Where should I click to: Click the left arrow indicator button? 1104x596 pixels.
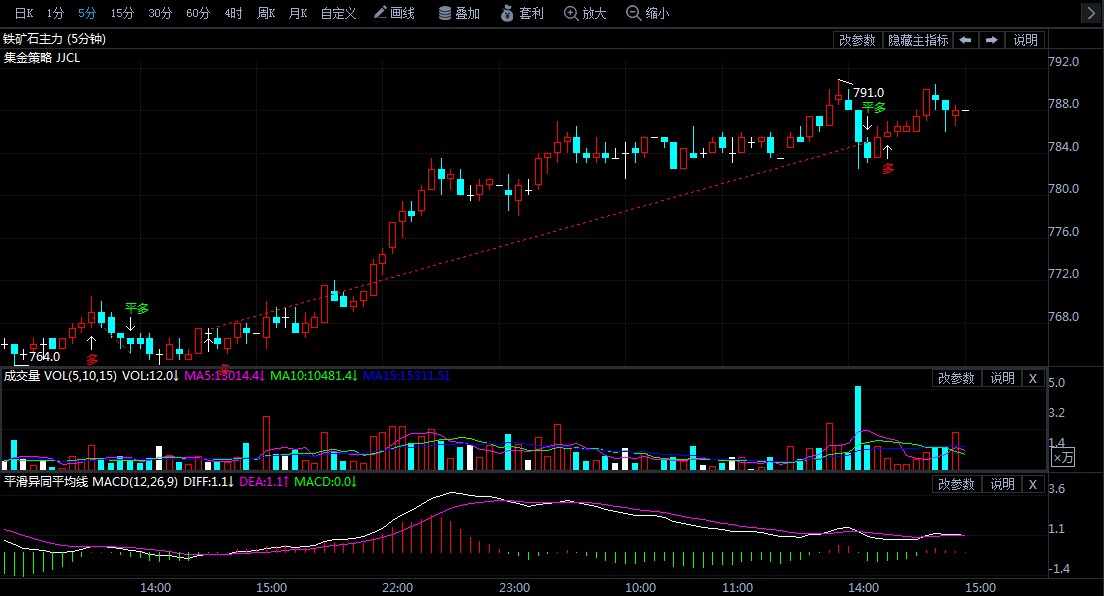pyautogui.click(x=965, y=40)
